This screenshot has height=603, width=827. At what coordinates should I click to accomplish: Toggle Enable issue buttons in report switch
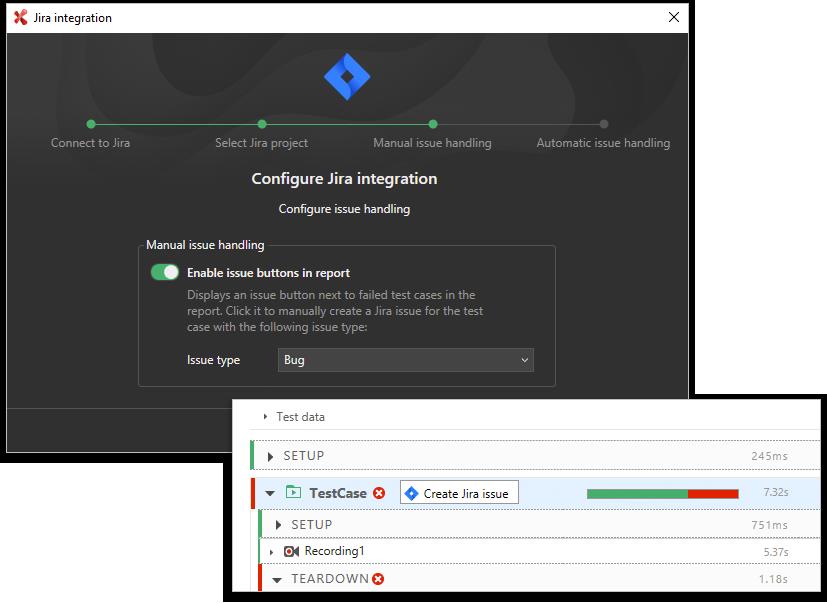(x=165, y=272)
